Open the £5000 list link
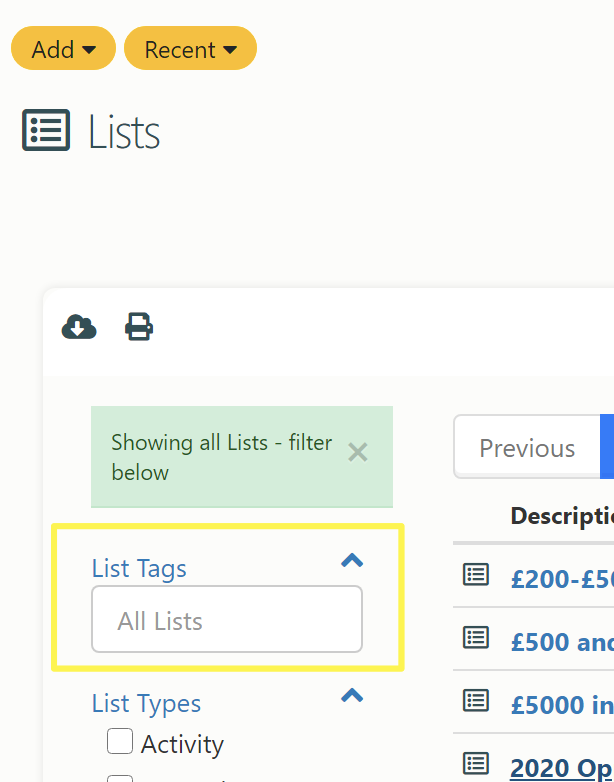614x782 pixels. point(562,704)
